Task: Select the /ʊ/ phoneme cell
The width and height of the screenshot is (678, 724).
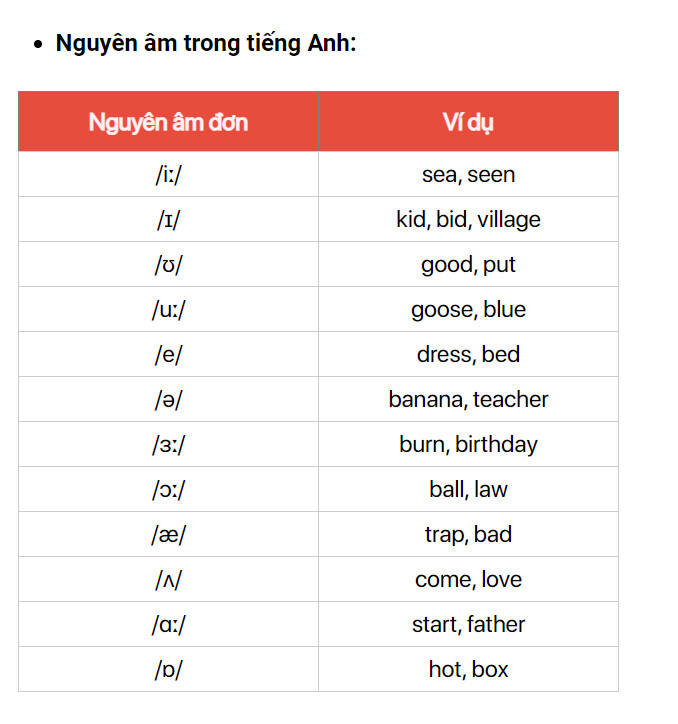Action: pyautogui.click(x=168, y=265)
